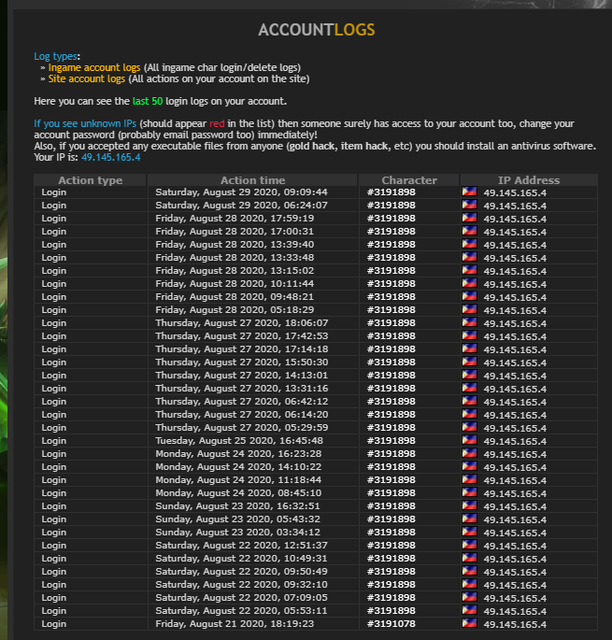The height and width of the screenshot is (640, 612).
Task: Click the Saturday, August 22 2020, 12:51:37 time
Action: click(x=241, y=545)
